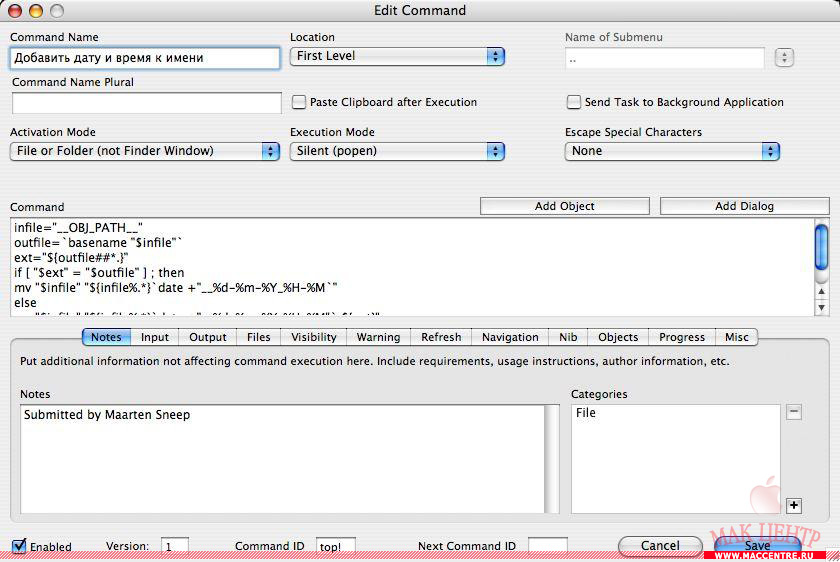Click the Notes text area scrollbar
The height and width of the screenshot is (562, 840).
point(552,459)
